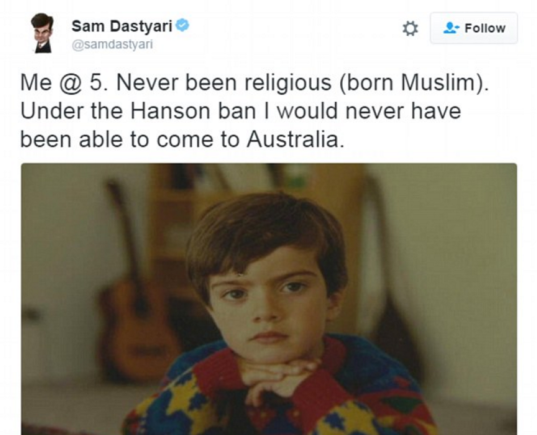Open the childhood photo attached to tweet
537x435 pixels.
click(269, 299)
